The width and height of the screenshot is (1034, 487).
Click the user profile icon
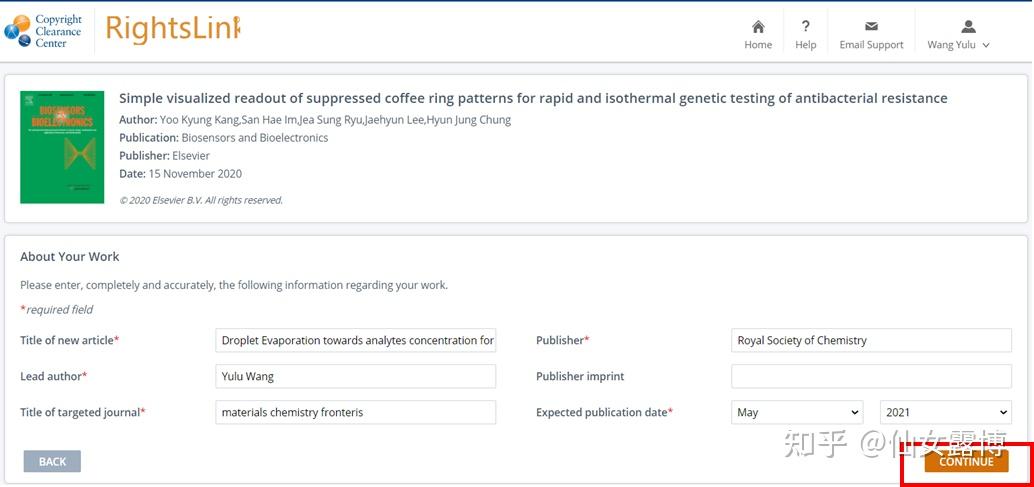click(967, 27)
